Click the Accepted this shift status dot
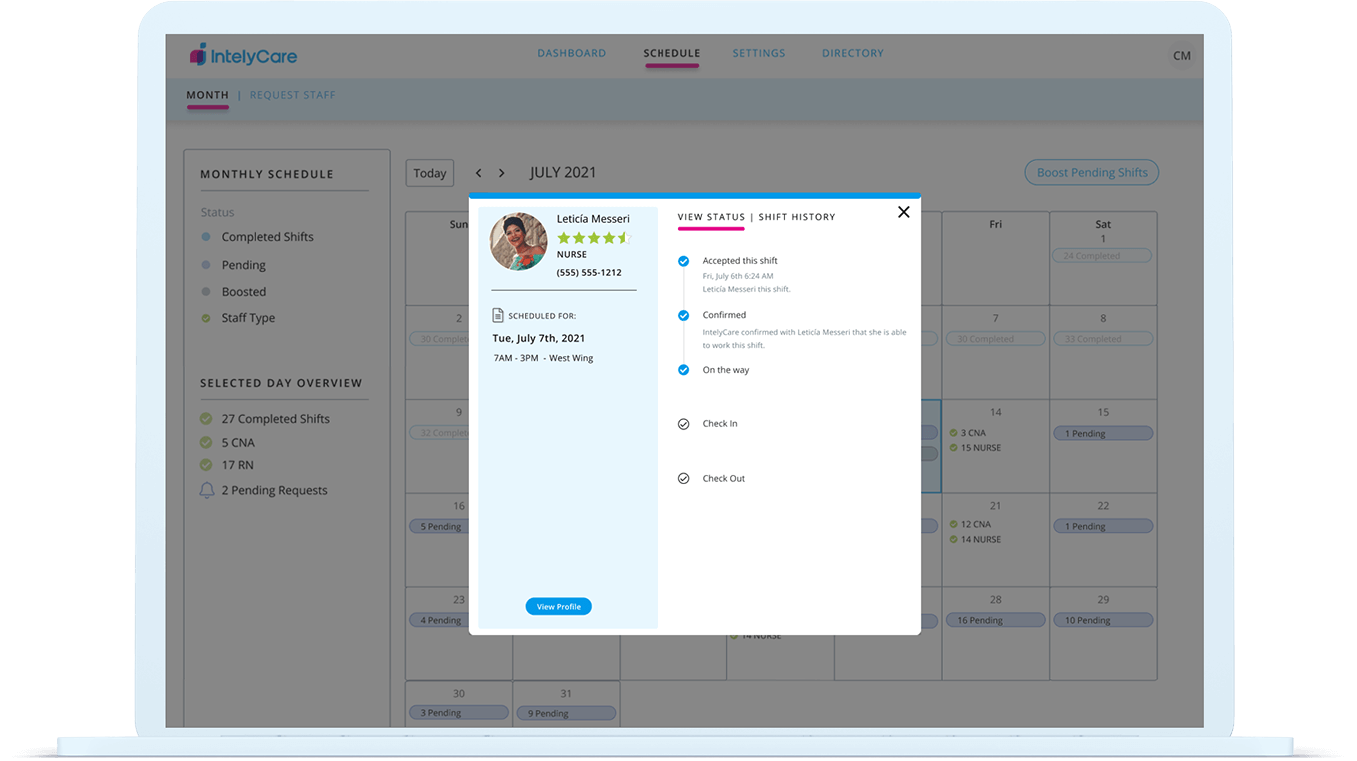This screenshot has height=761, width=1357. pos(684,261)
